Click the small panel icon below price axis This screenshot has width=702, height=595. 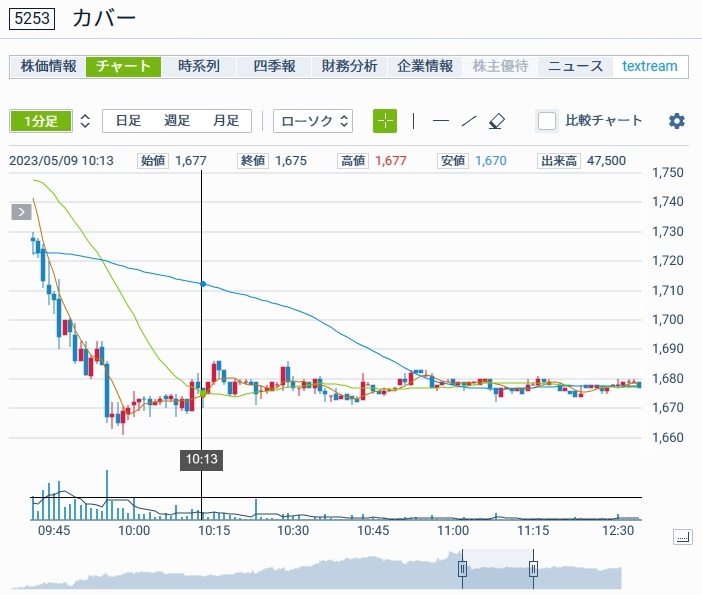[682, 537]
